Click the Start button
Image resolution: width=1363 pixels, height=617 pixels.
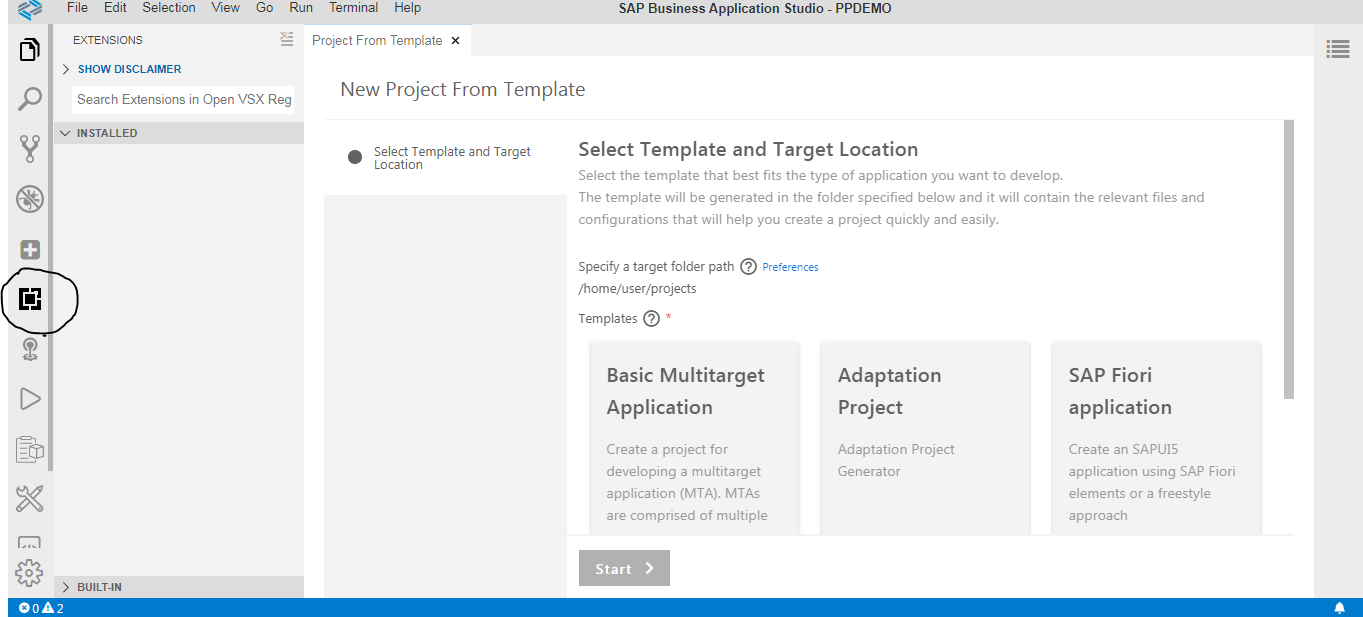point(624,568)
